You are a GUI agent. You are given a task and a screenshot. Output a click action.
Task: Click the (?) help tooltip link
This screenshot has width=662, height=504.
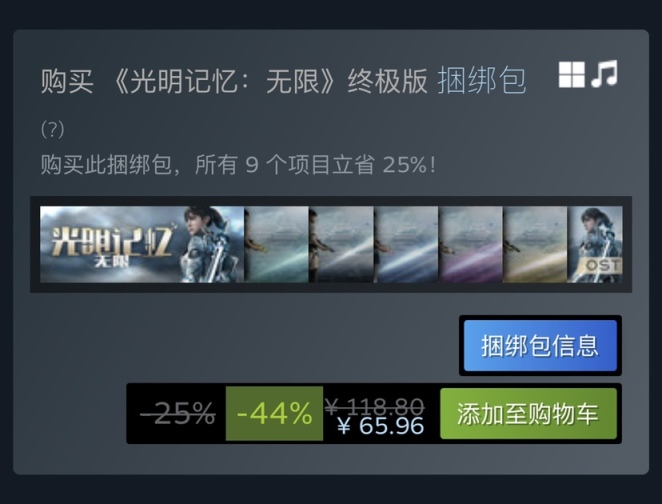click(x=53, y=129)
